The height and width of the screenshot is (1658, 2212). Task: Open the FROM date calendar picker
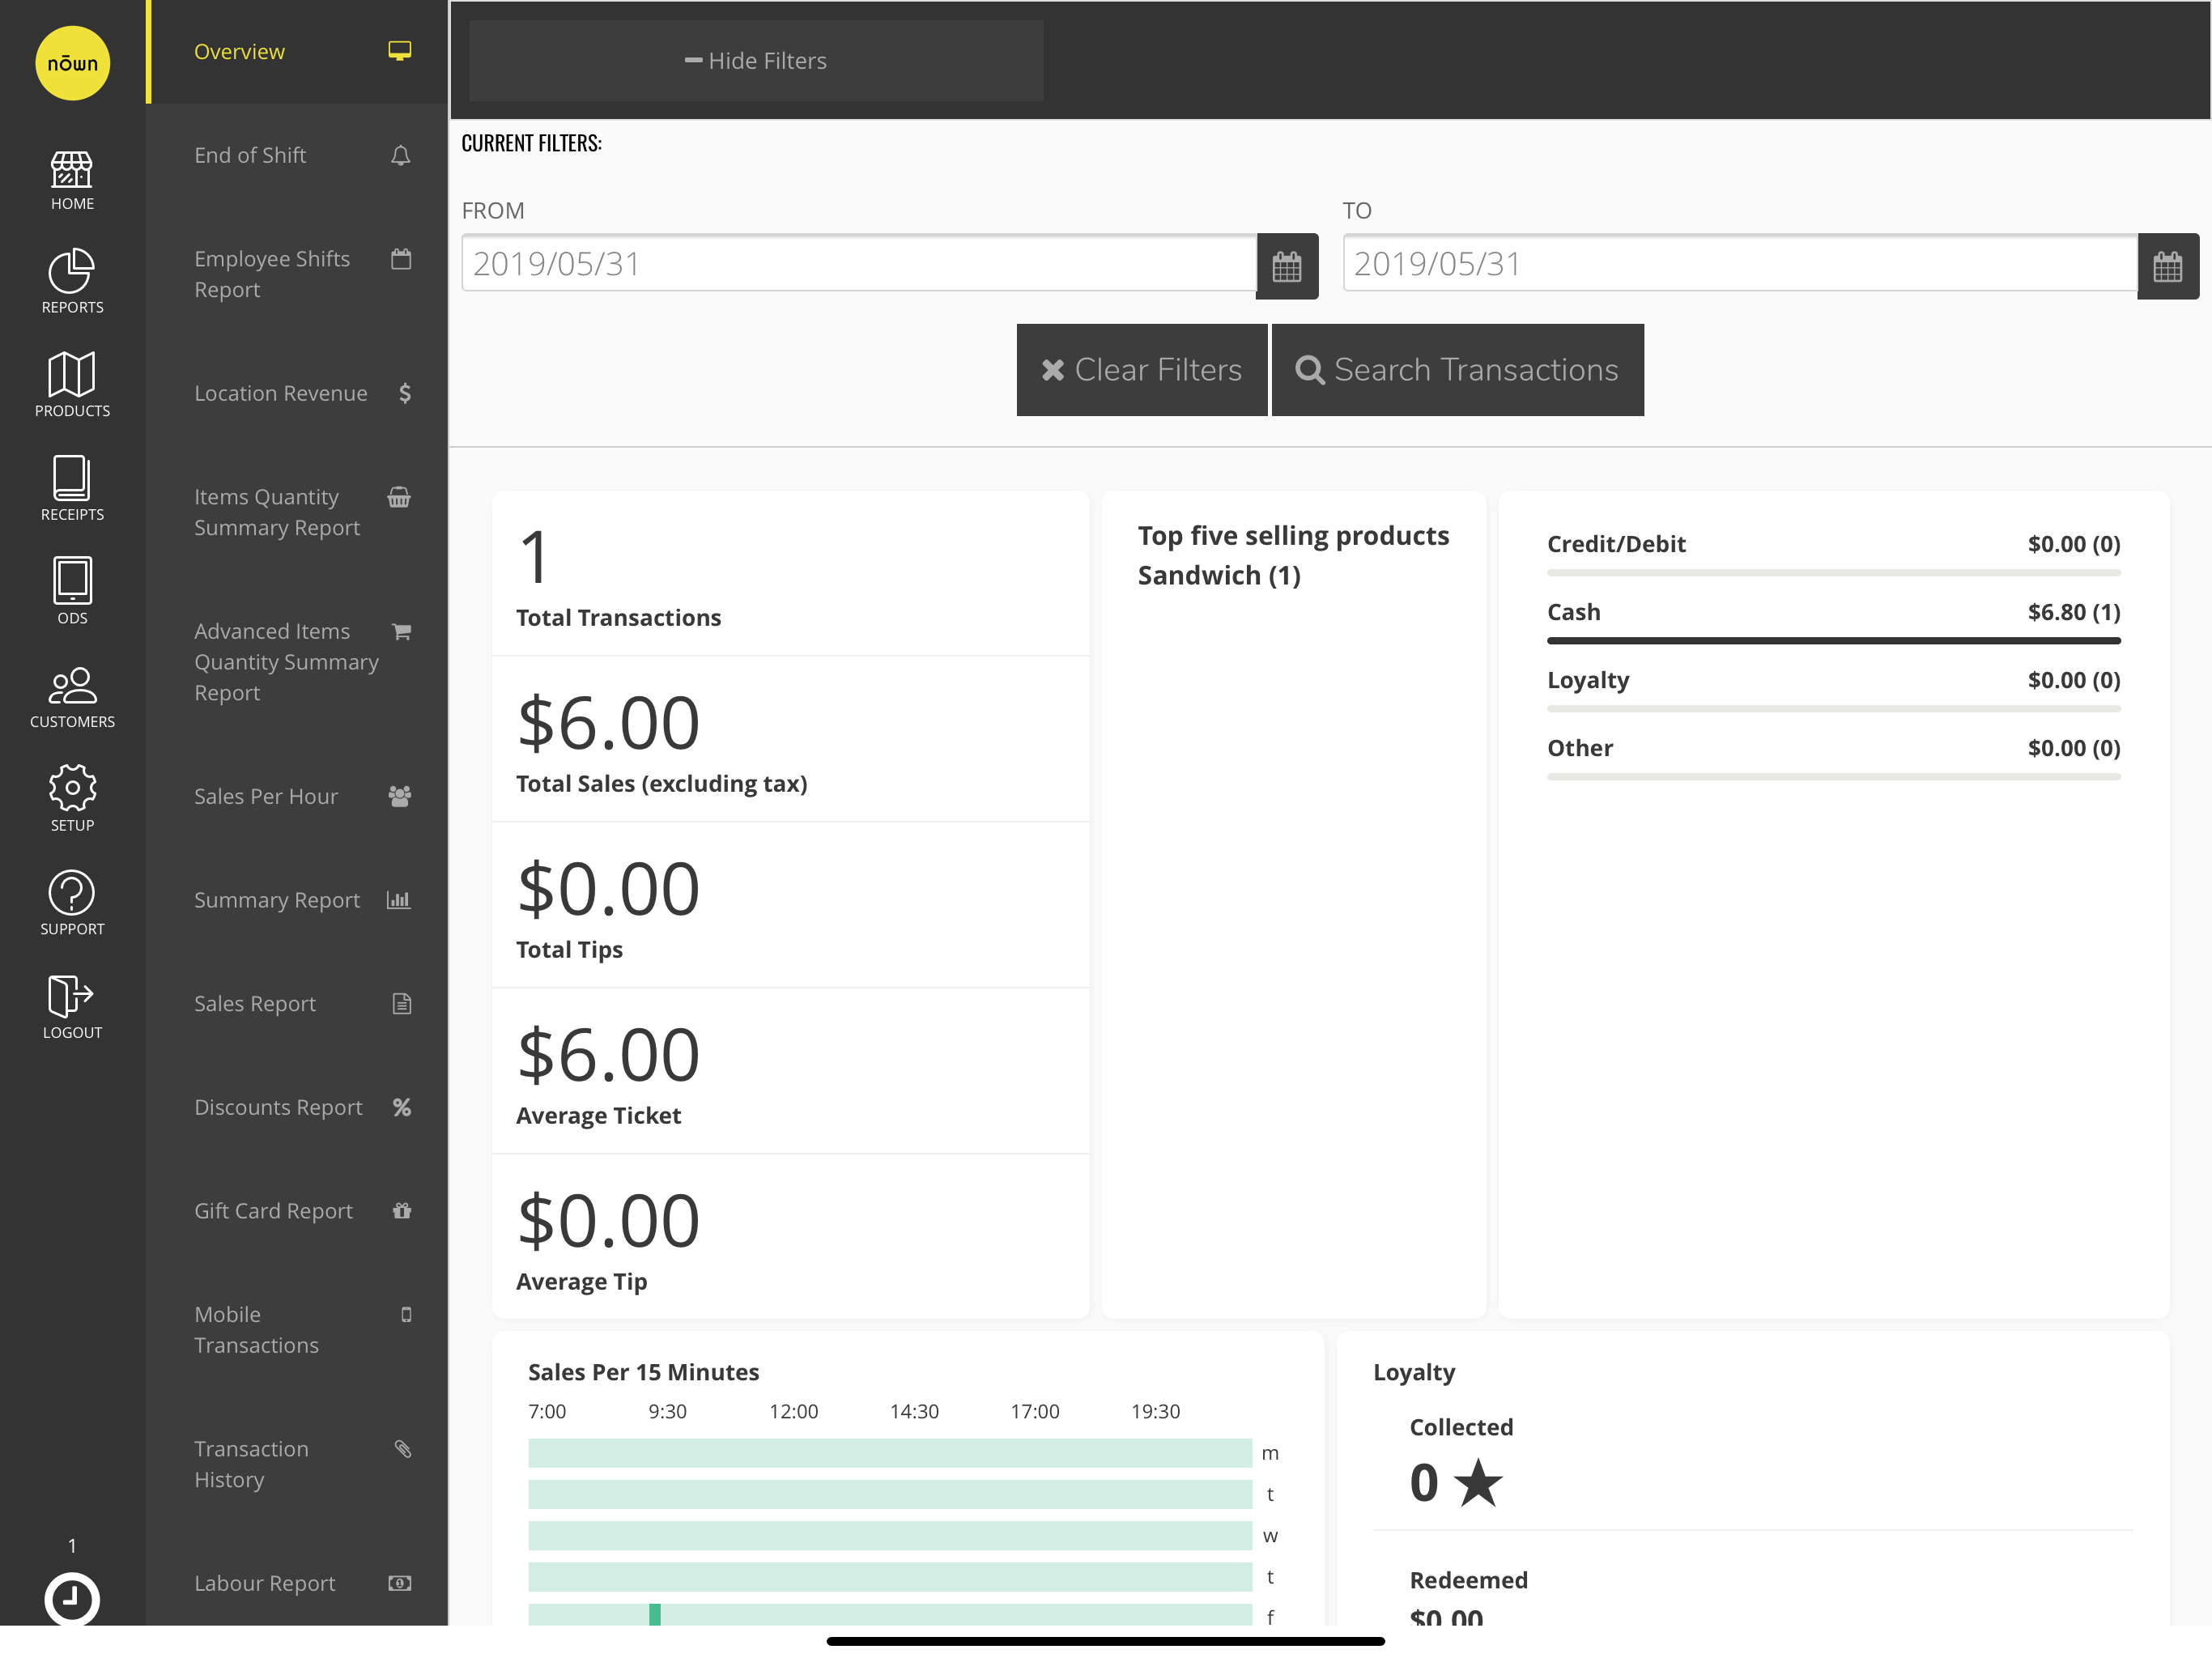(x=1287, y=266)
